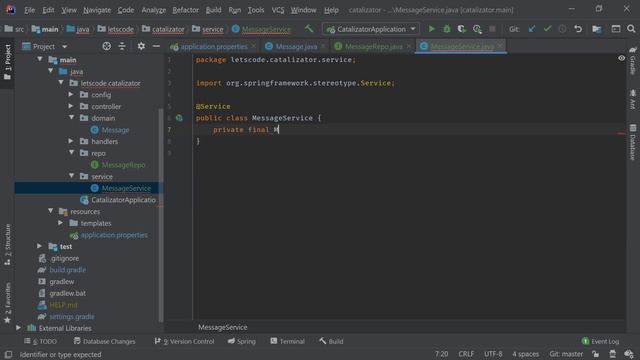
Task: Open search everywhere magnifier icon
Action: [631, 29]
